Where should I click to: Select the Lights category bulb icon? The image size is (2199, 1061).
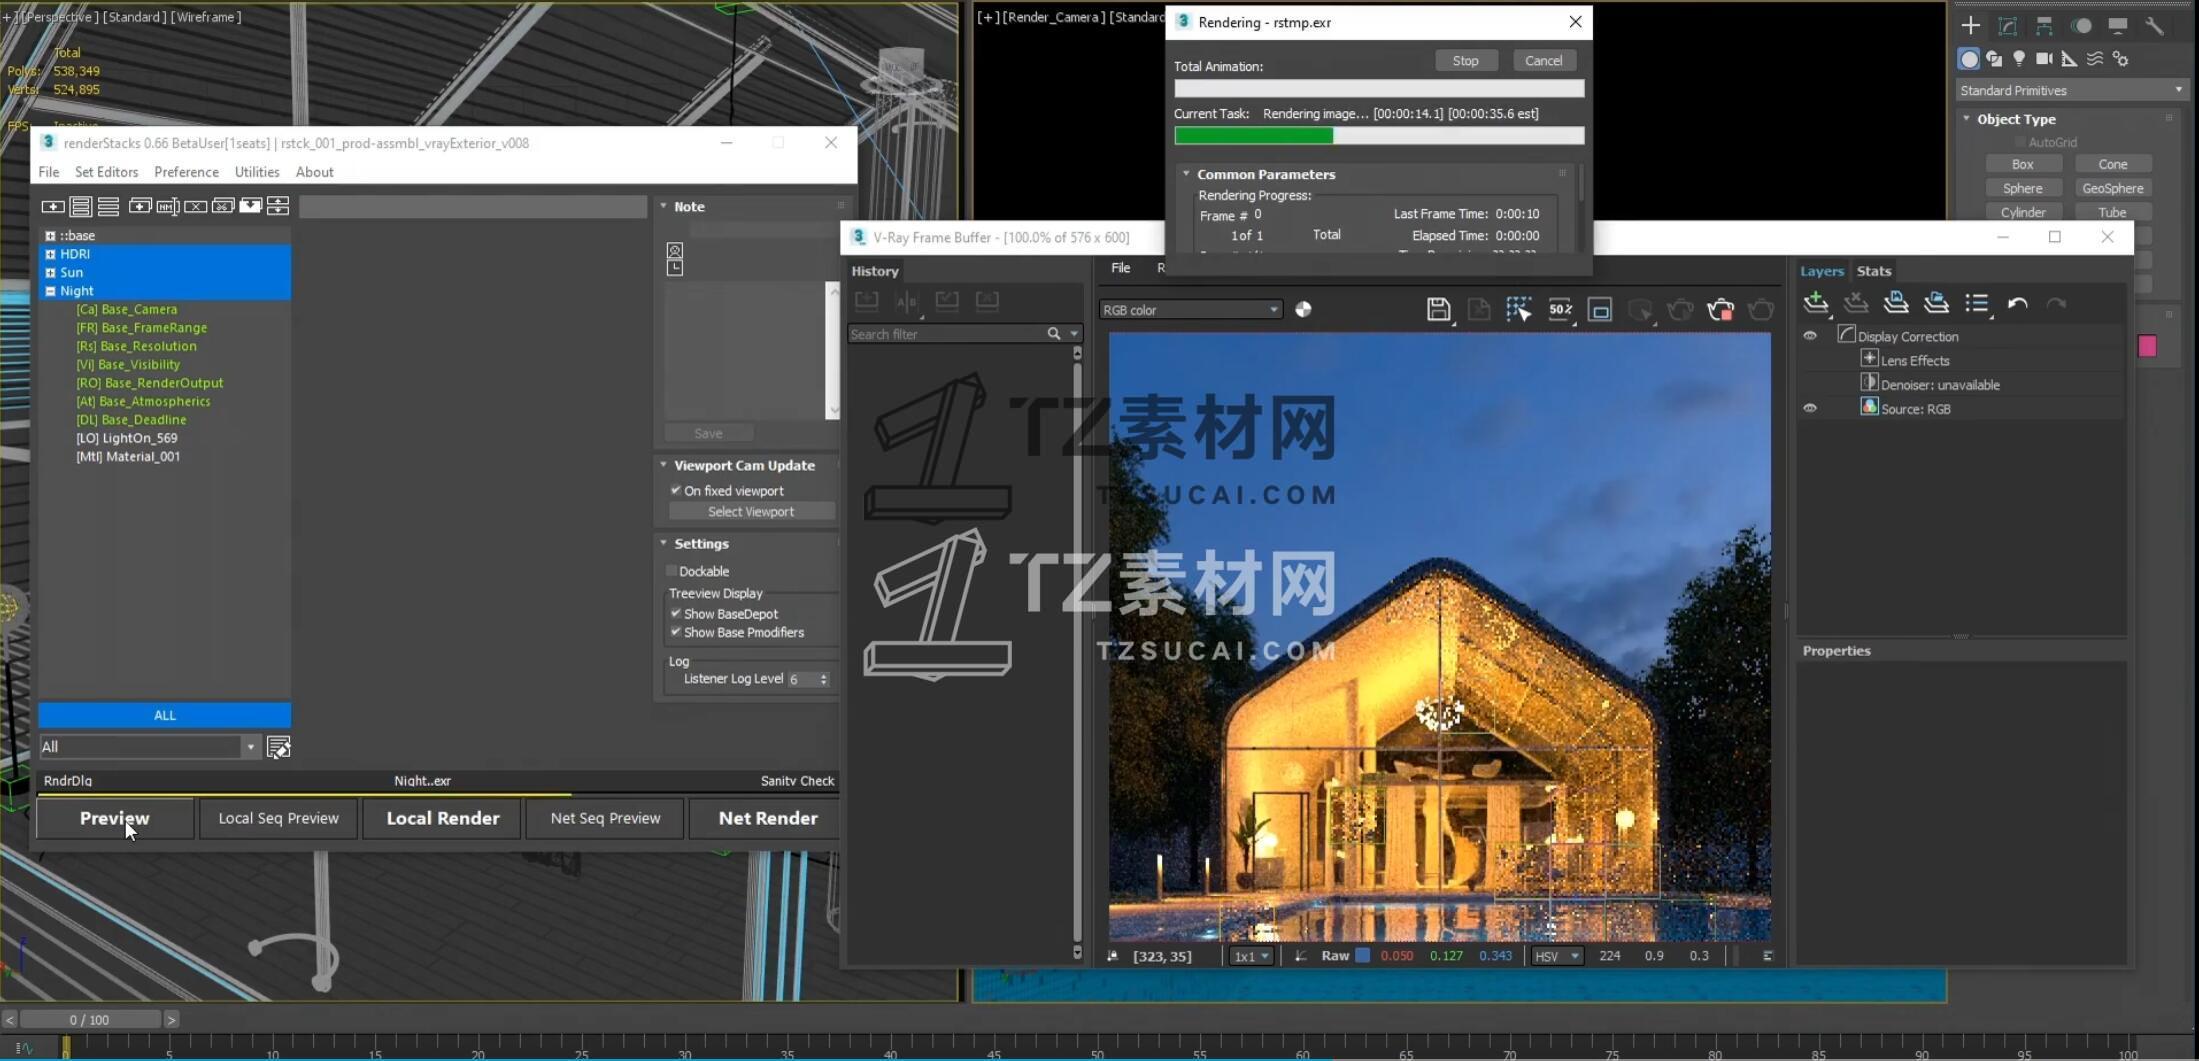click(2019, 59)
